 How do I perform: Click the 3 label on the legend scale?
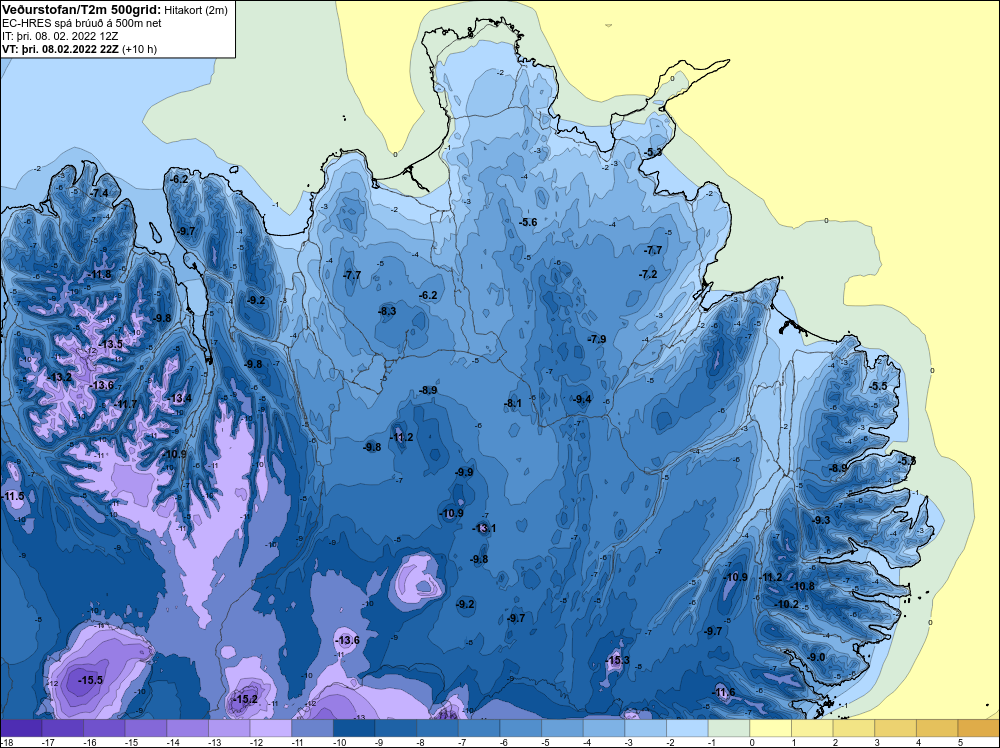pyautogui.click(x=878, y=742)
